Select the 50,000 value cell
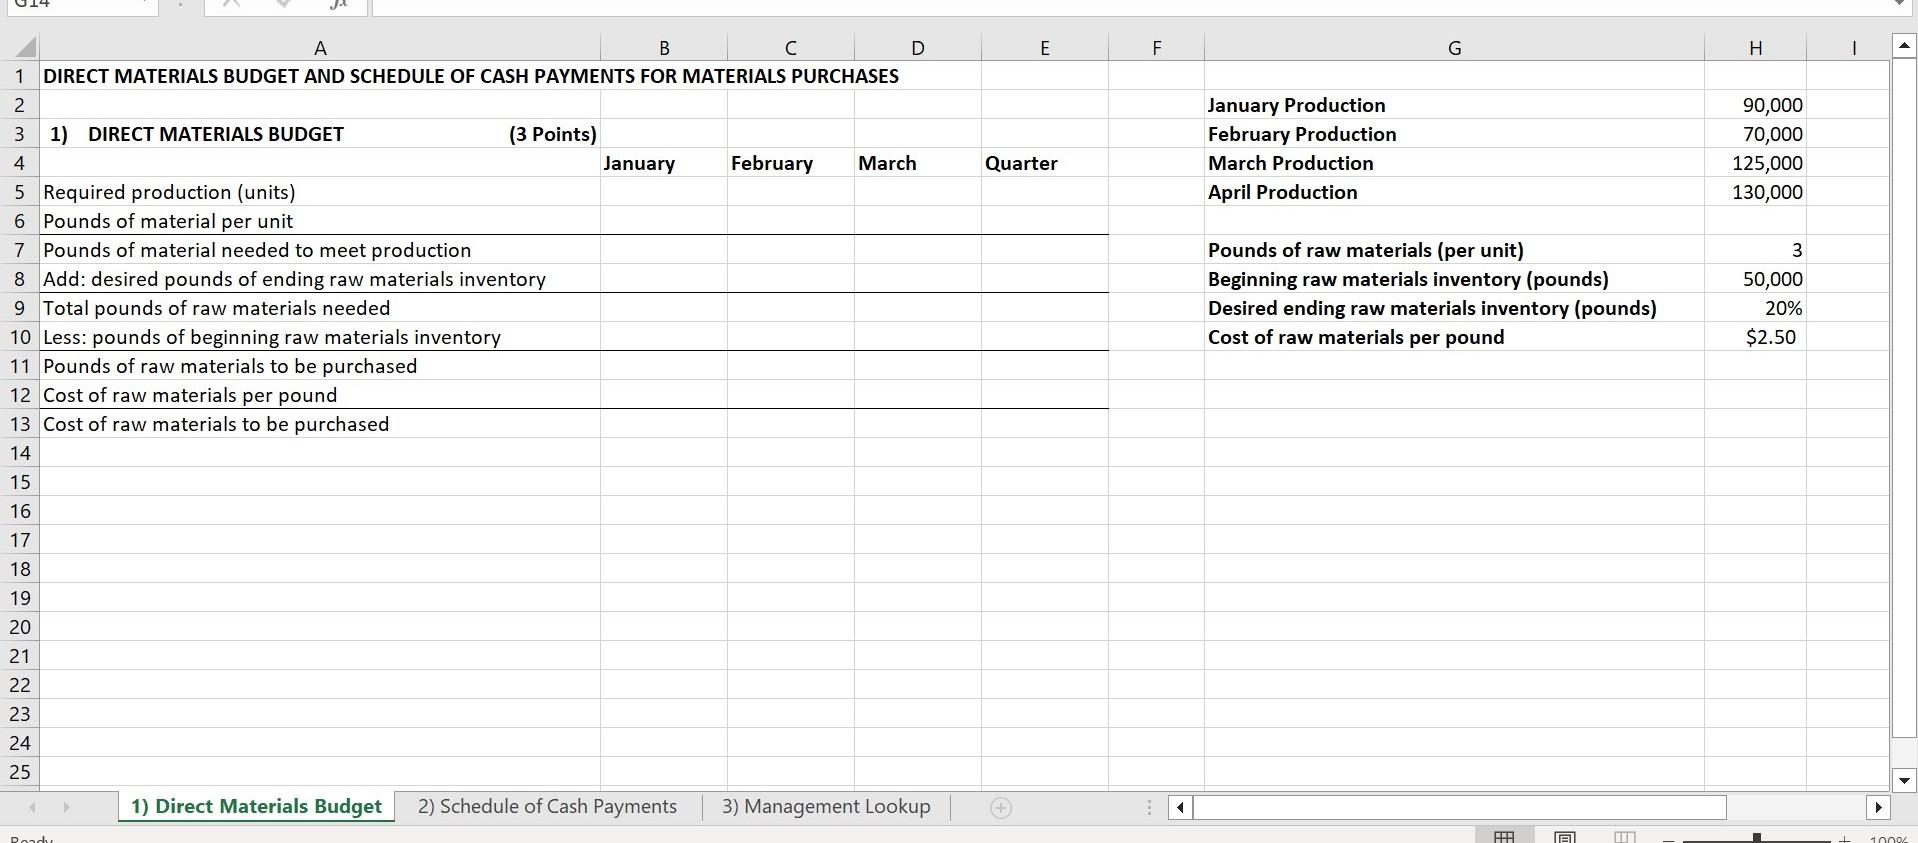The width and height of the screenshot is (1918, 843). pyautogui.click(x=1756, y=279)
